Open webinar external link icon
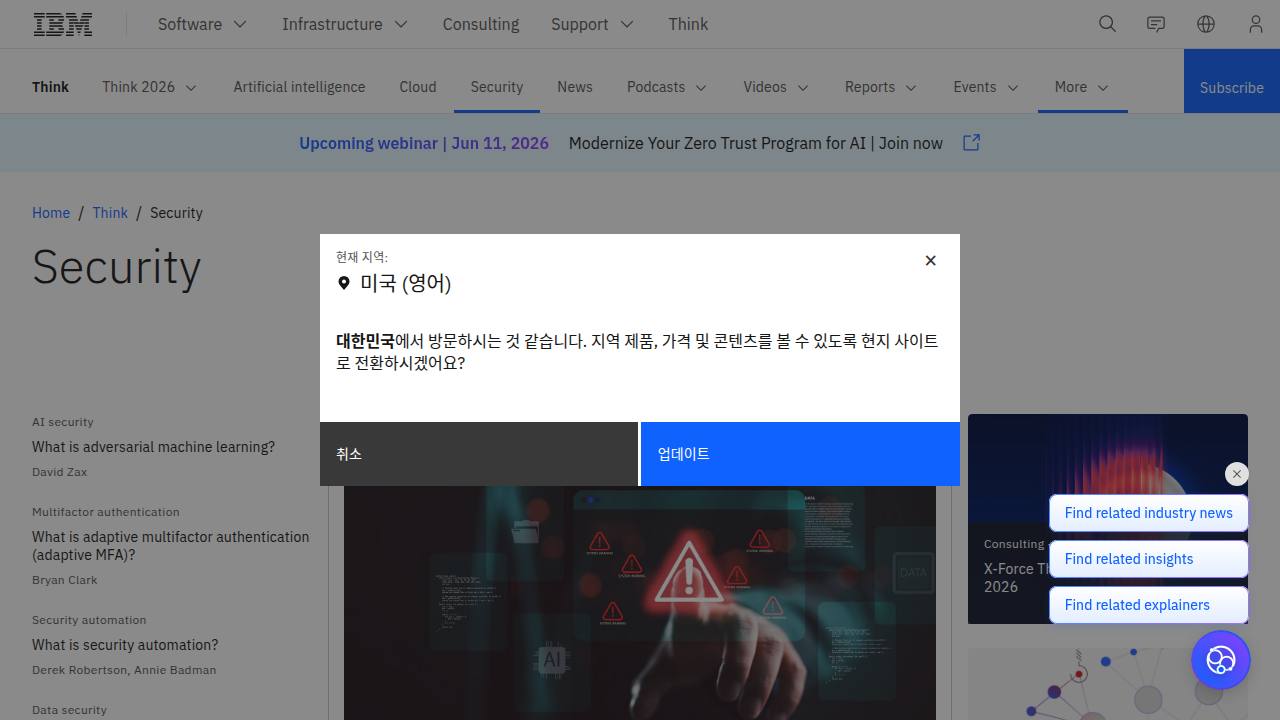The width and height of the screenshot is (1280, 720). tap(971, 143)
